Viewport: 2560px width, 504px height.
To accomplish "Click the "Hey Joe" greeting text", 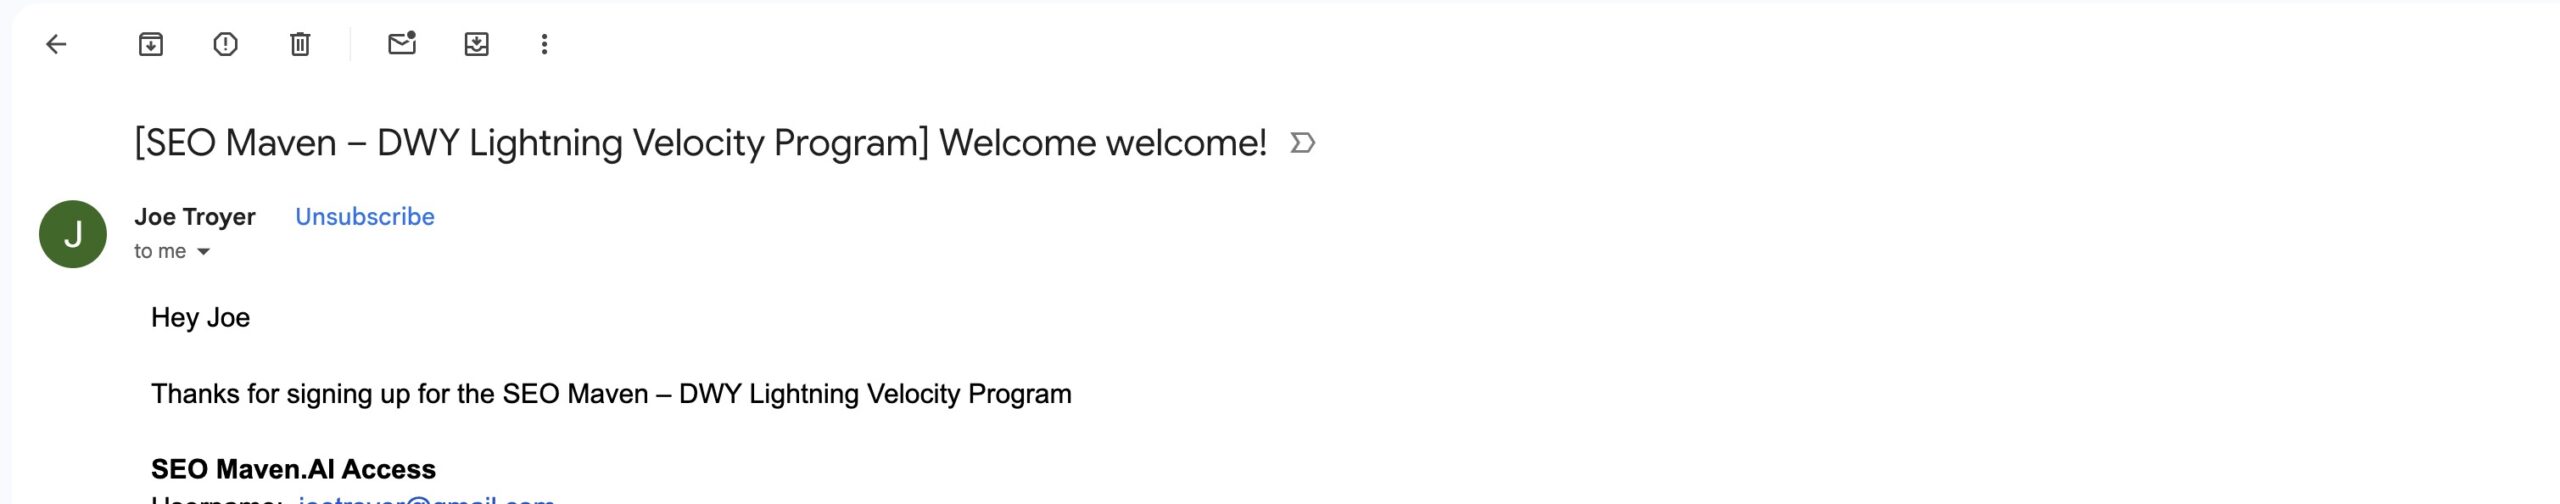I will pyautogui.click(x=200, y=318).
